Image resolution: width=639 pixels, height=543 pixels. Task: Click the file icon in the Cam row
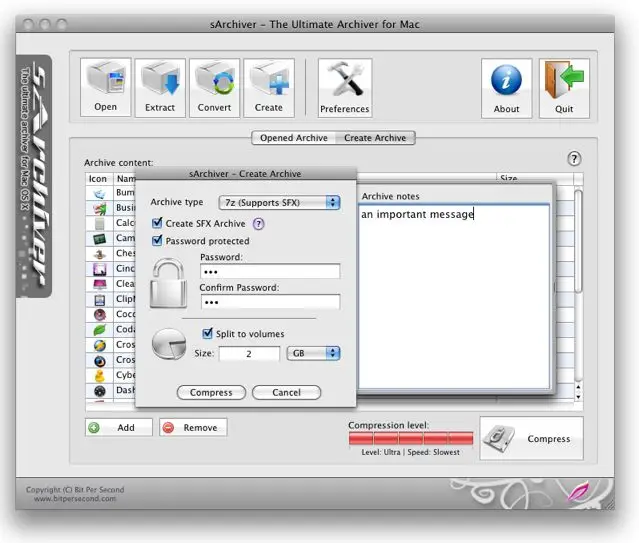[99, 238]
